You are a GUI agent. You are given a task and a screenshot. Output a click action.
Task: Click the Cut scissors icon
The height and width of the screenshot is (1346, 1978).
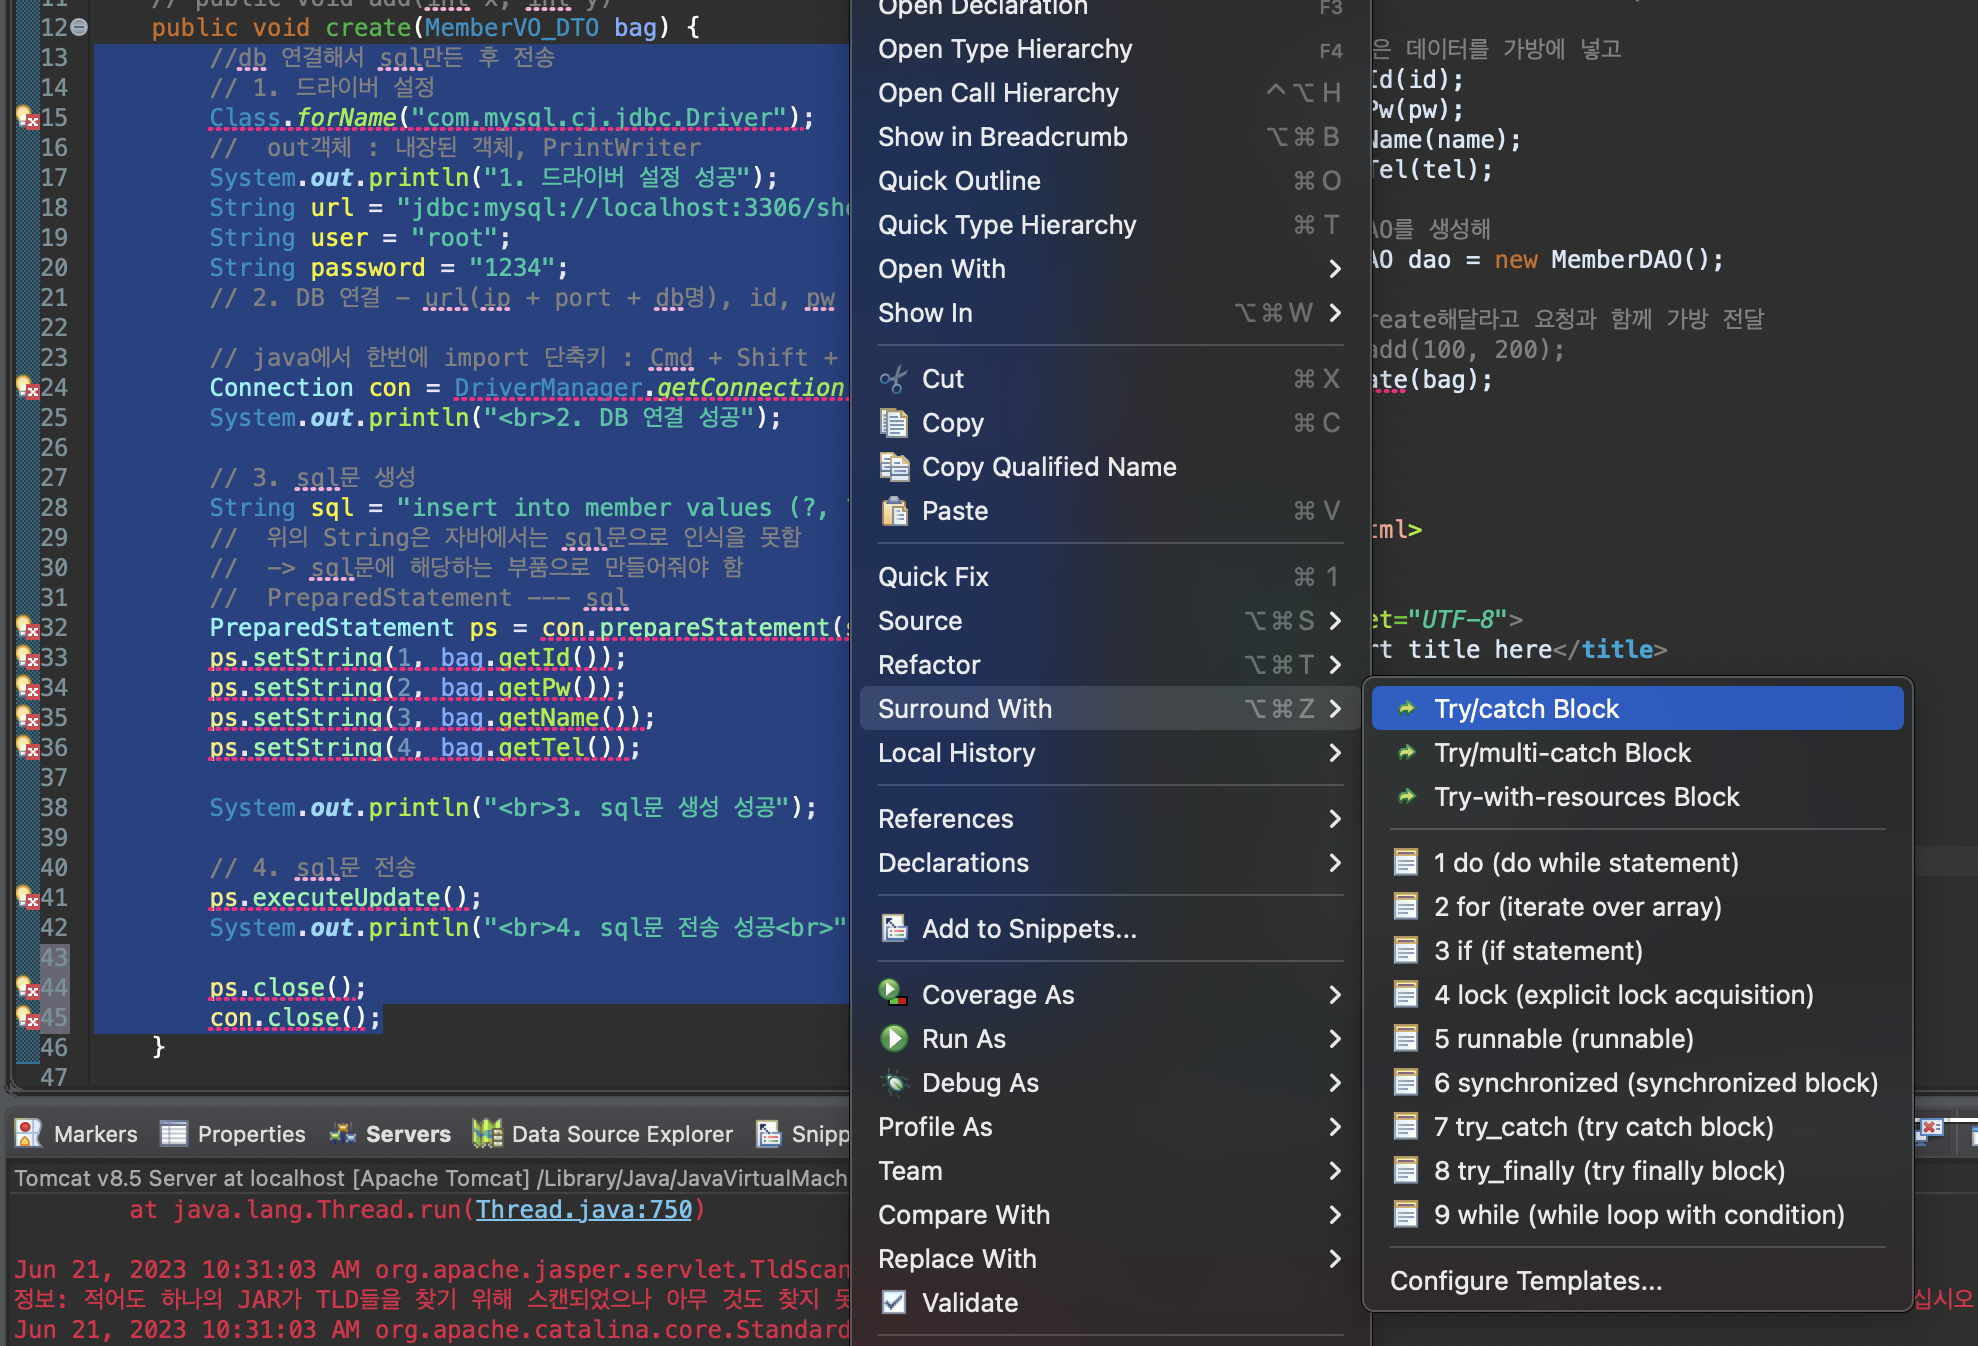(x=893, y=379)
